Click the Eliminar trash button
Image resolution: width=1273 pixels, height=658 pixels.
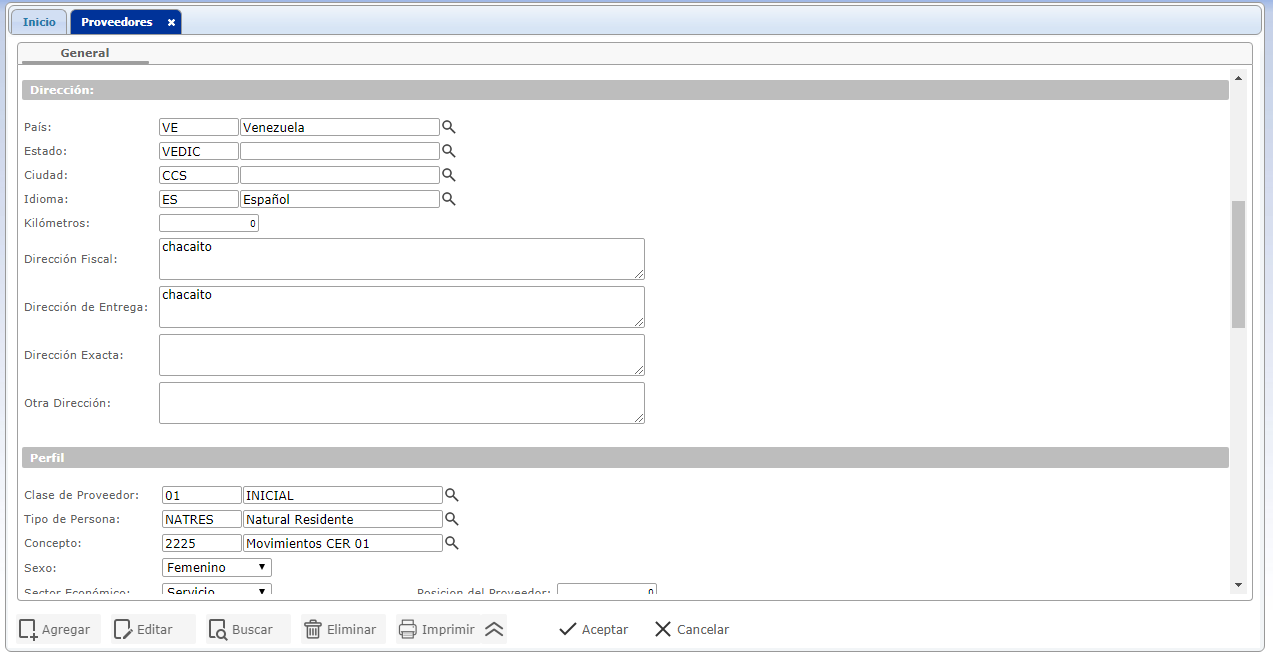[x=342, y=629]
